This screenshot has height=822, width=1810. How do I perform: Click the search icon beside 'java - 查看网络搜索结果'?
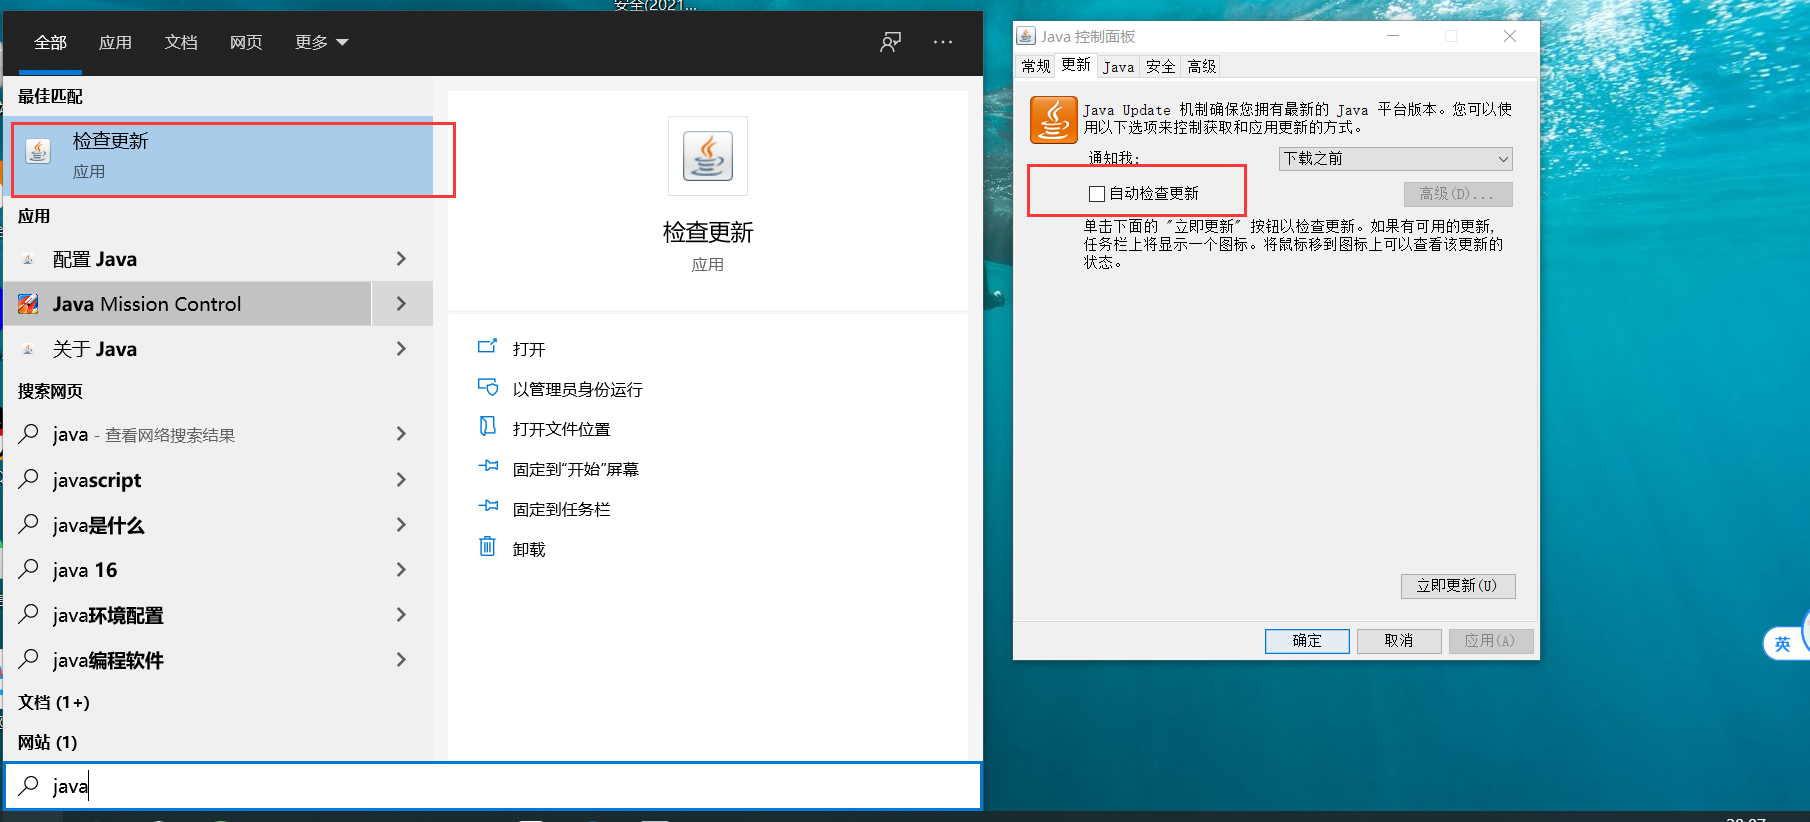click(x=29, y=434)
